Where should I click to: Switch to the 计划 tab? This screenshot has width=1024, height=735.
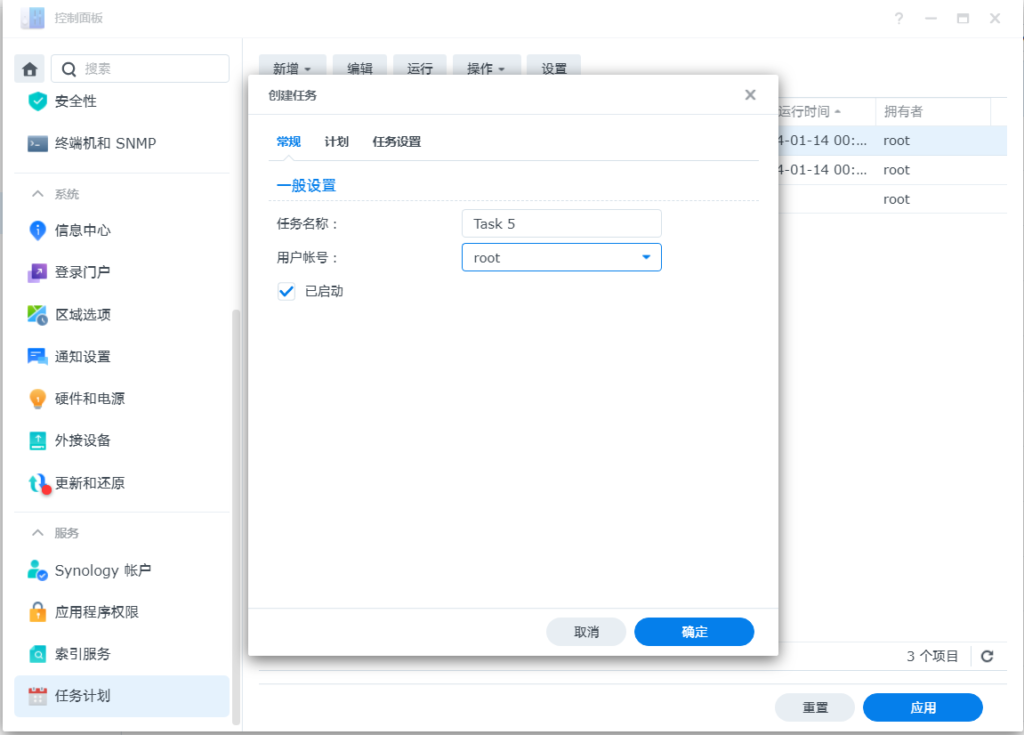[x=337, y=141]
